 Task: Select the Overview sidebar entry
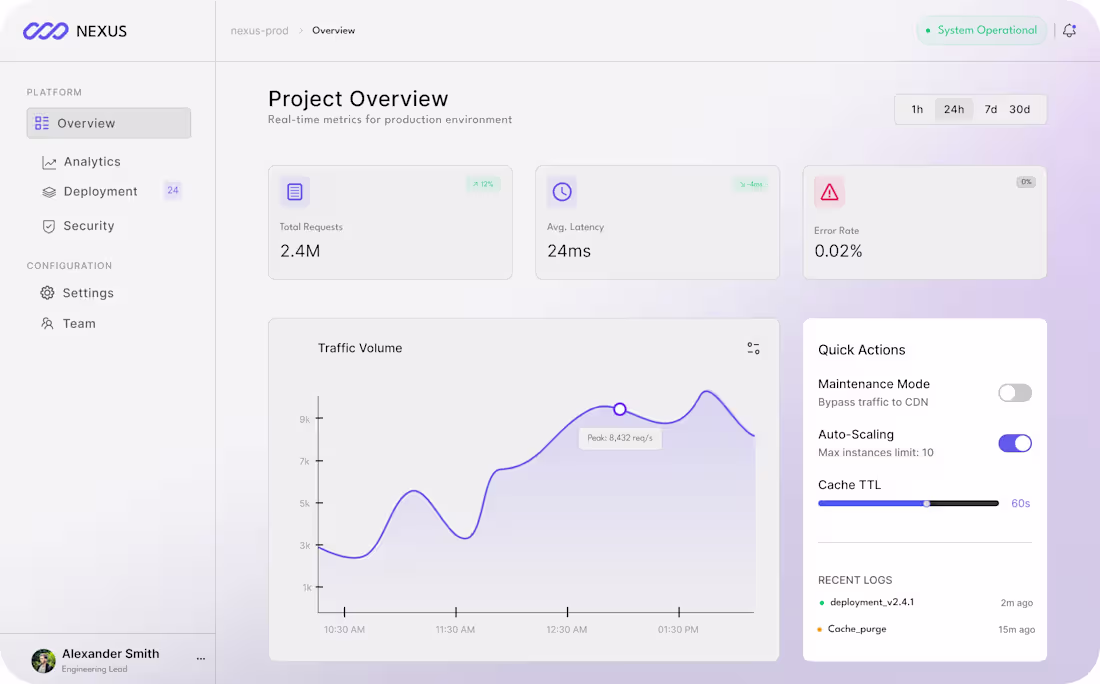coord(108,122)
